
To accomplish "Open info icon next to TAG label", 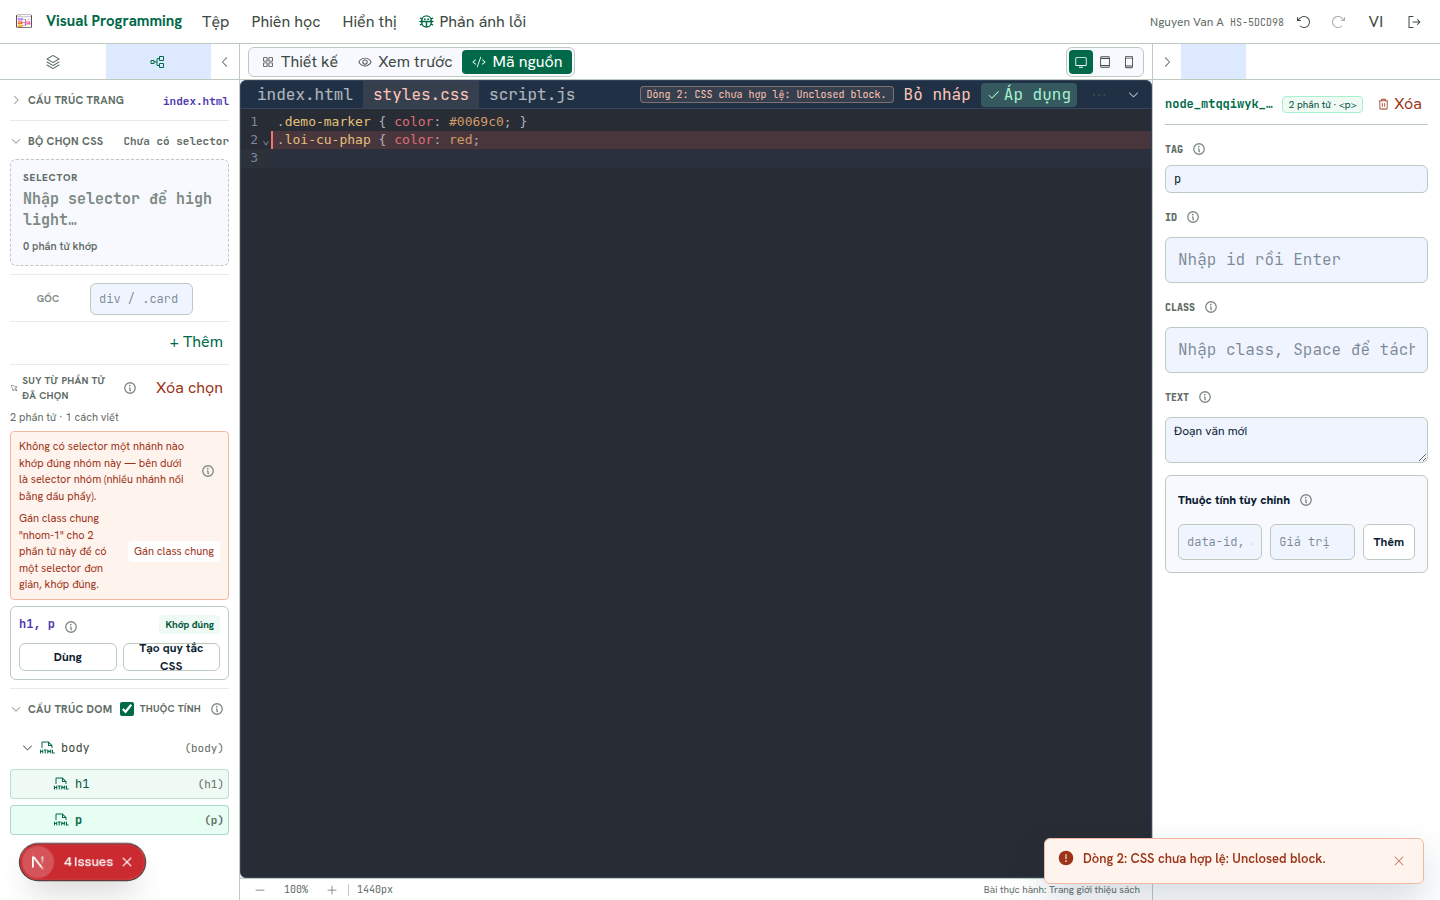I will tap(1199, 149).
